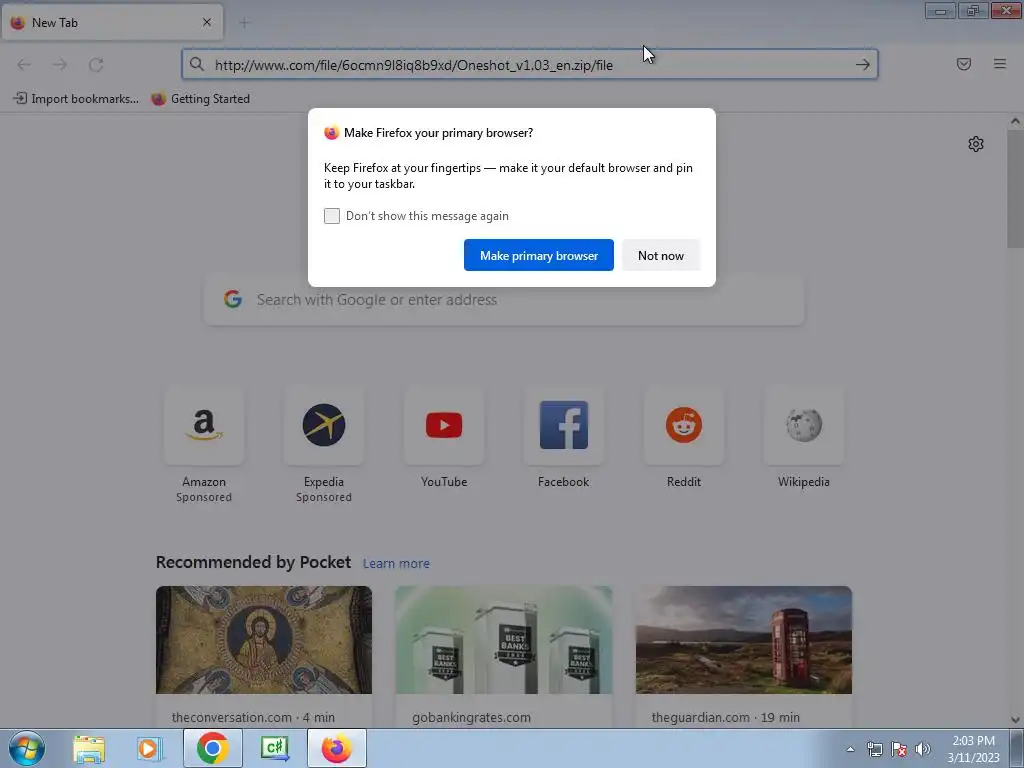Open Windows Media Player taskbar icon
The height and width of the screenshot is (768, 1024).
point(149,749)
